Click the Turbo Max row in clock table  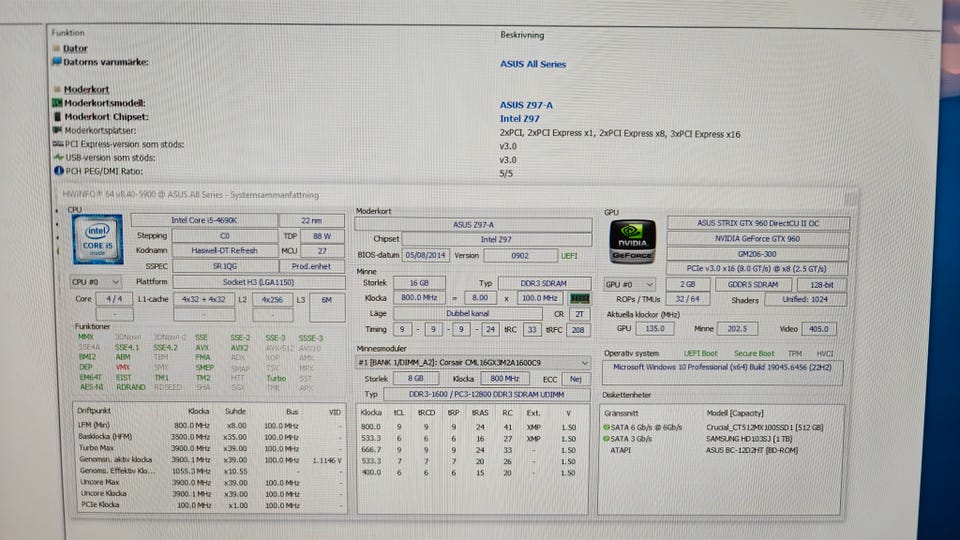tap(100, 448)
